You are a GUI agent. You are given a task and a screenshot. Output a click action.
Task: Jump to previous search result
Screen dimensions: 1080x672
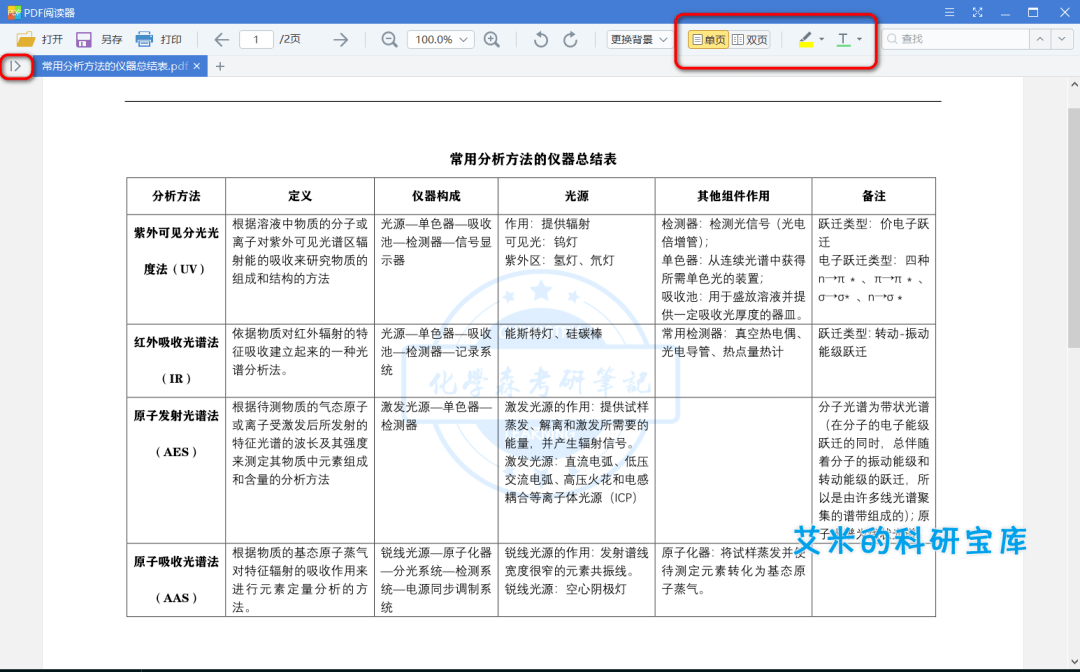click(x=1040, y=39)
